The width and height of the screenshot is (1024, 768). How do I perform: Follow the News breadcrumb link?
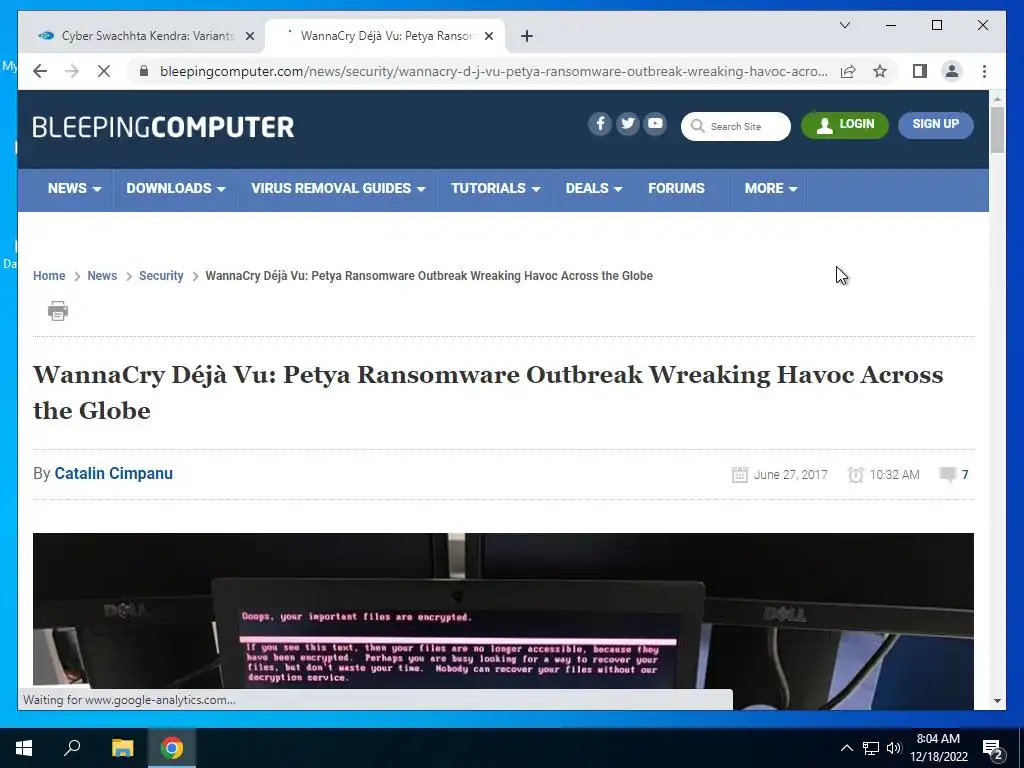pyautogui.click(x=102, y=276)
